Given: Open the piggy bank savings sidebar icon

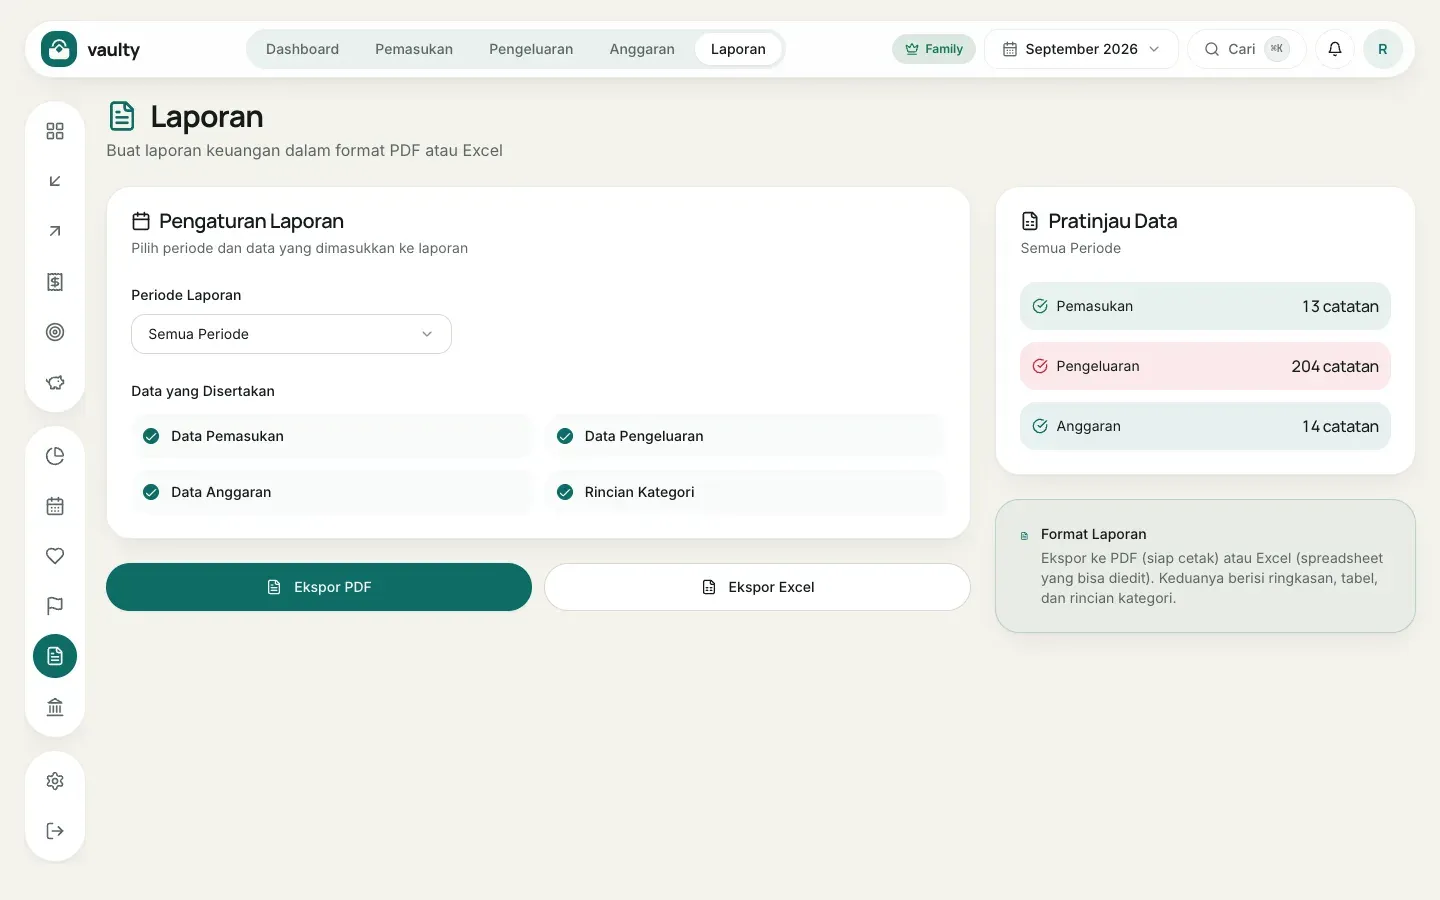Looking at the screenshot, I should [55, 382].
